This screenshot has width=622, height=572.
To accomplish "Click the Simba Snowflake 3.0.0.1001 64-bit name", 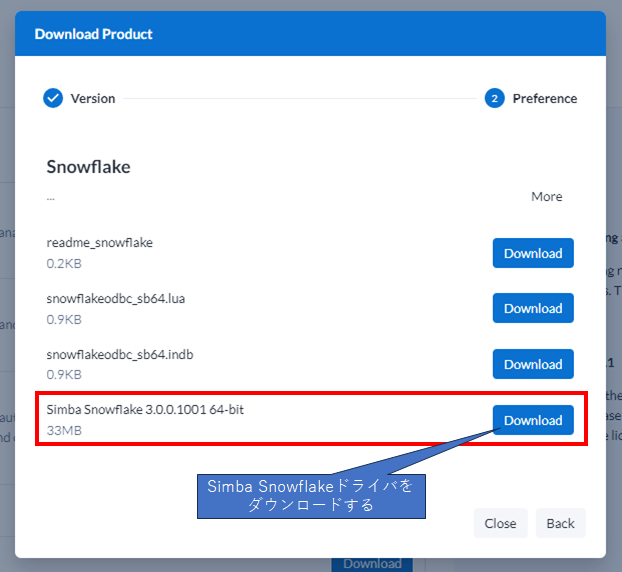I will pos(146,409).
